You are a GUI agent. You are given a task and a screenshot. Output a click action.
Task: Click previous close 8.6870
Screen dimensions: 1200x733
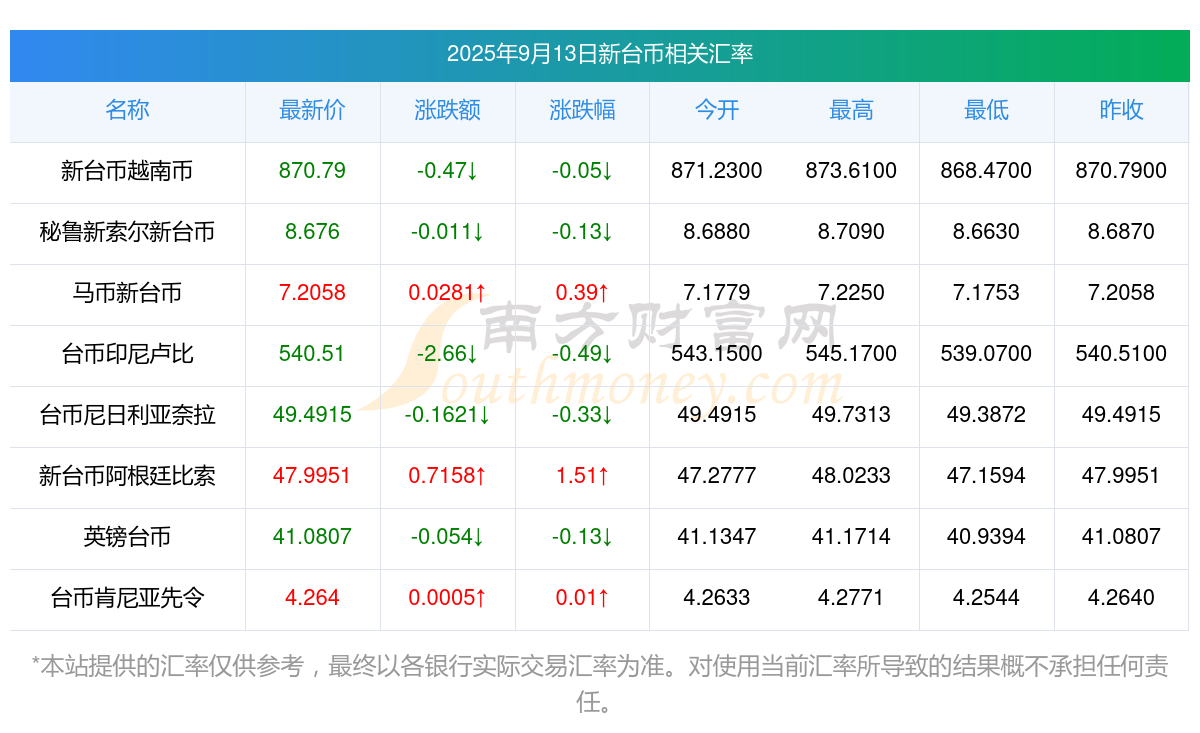pyautogui.click(x=1121, y=232)
